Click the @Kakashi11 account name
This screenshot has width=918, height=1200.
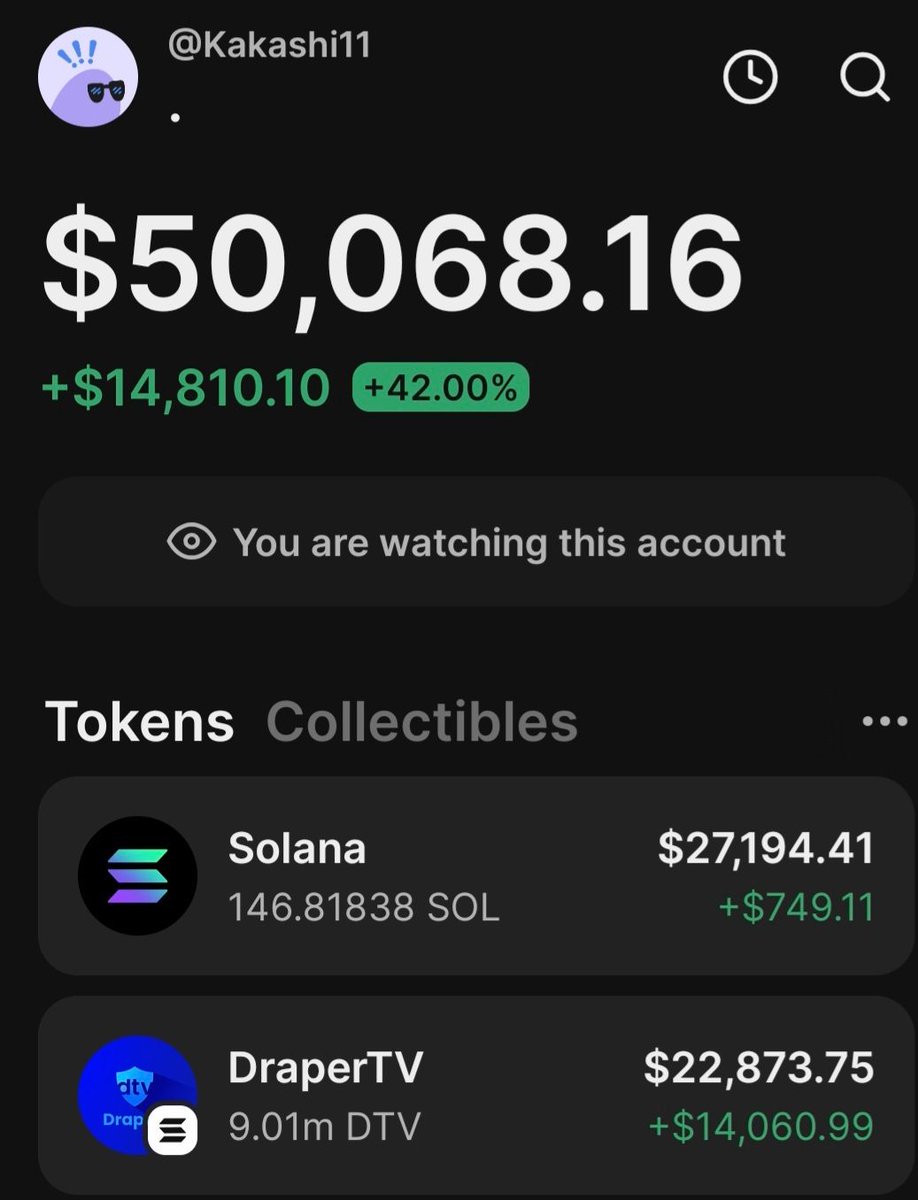[x=267, y=46]
